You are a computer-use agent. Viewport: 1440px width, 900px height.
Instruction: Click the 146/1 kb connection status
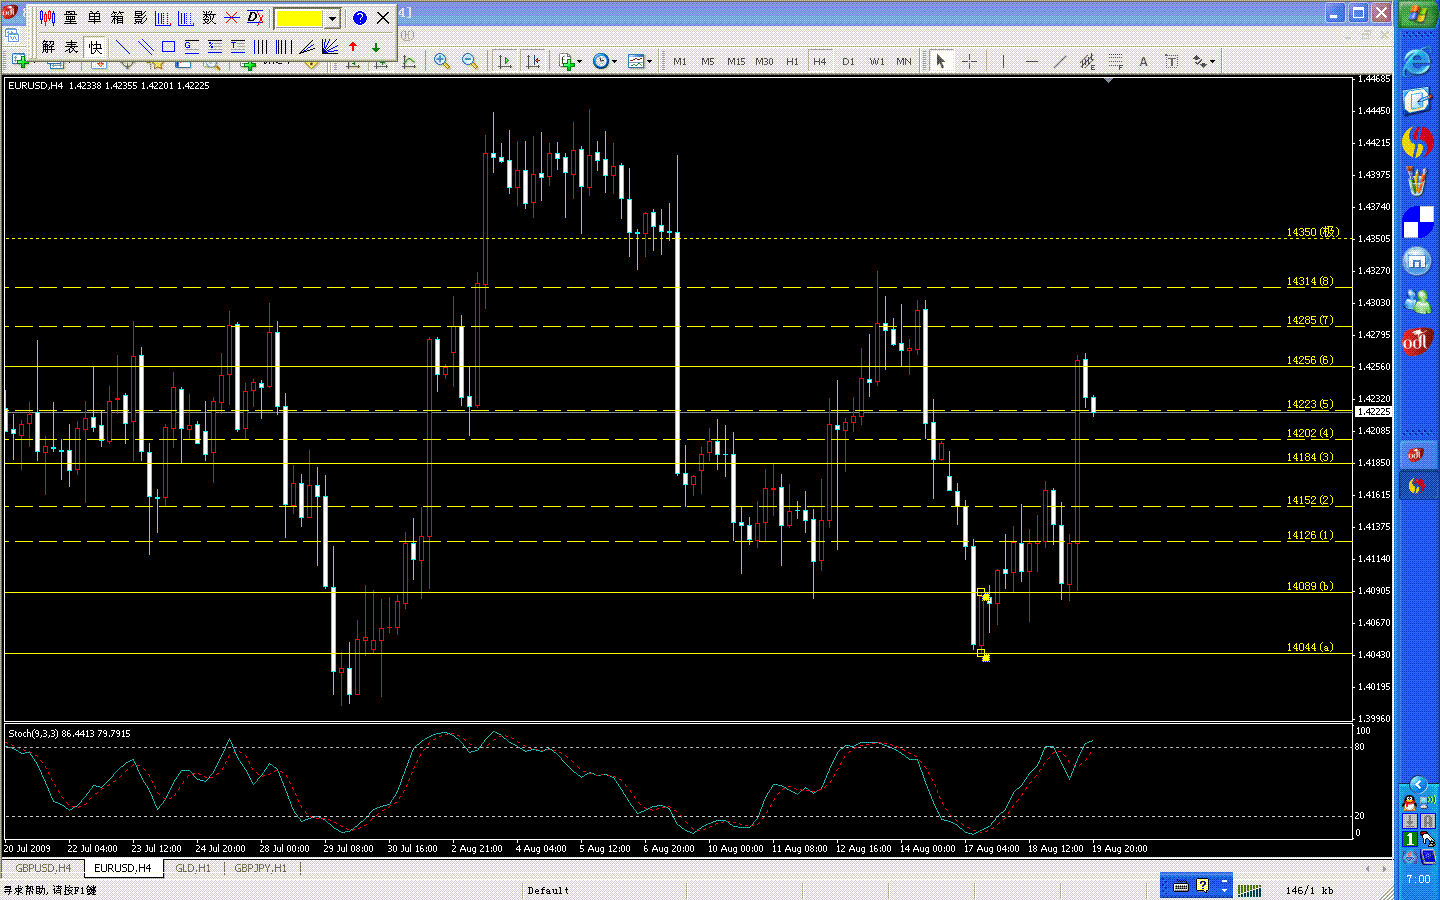[x=1309, y=890]
